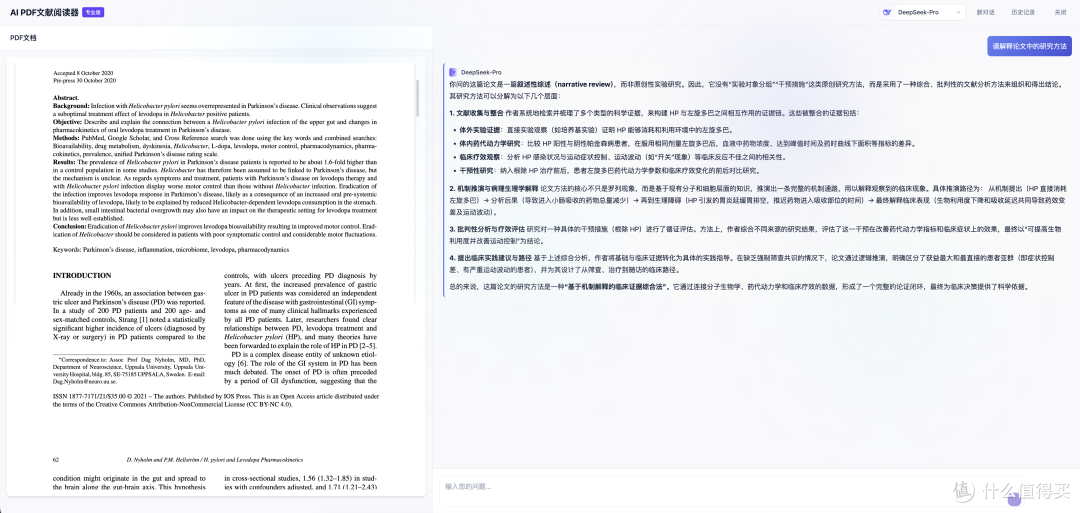1080x513 pixels.
Task: Click the bullet '干预性研究'
Action: click(477, 170)
